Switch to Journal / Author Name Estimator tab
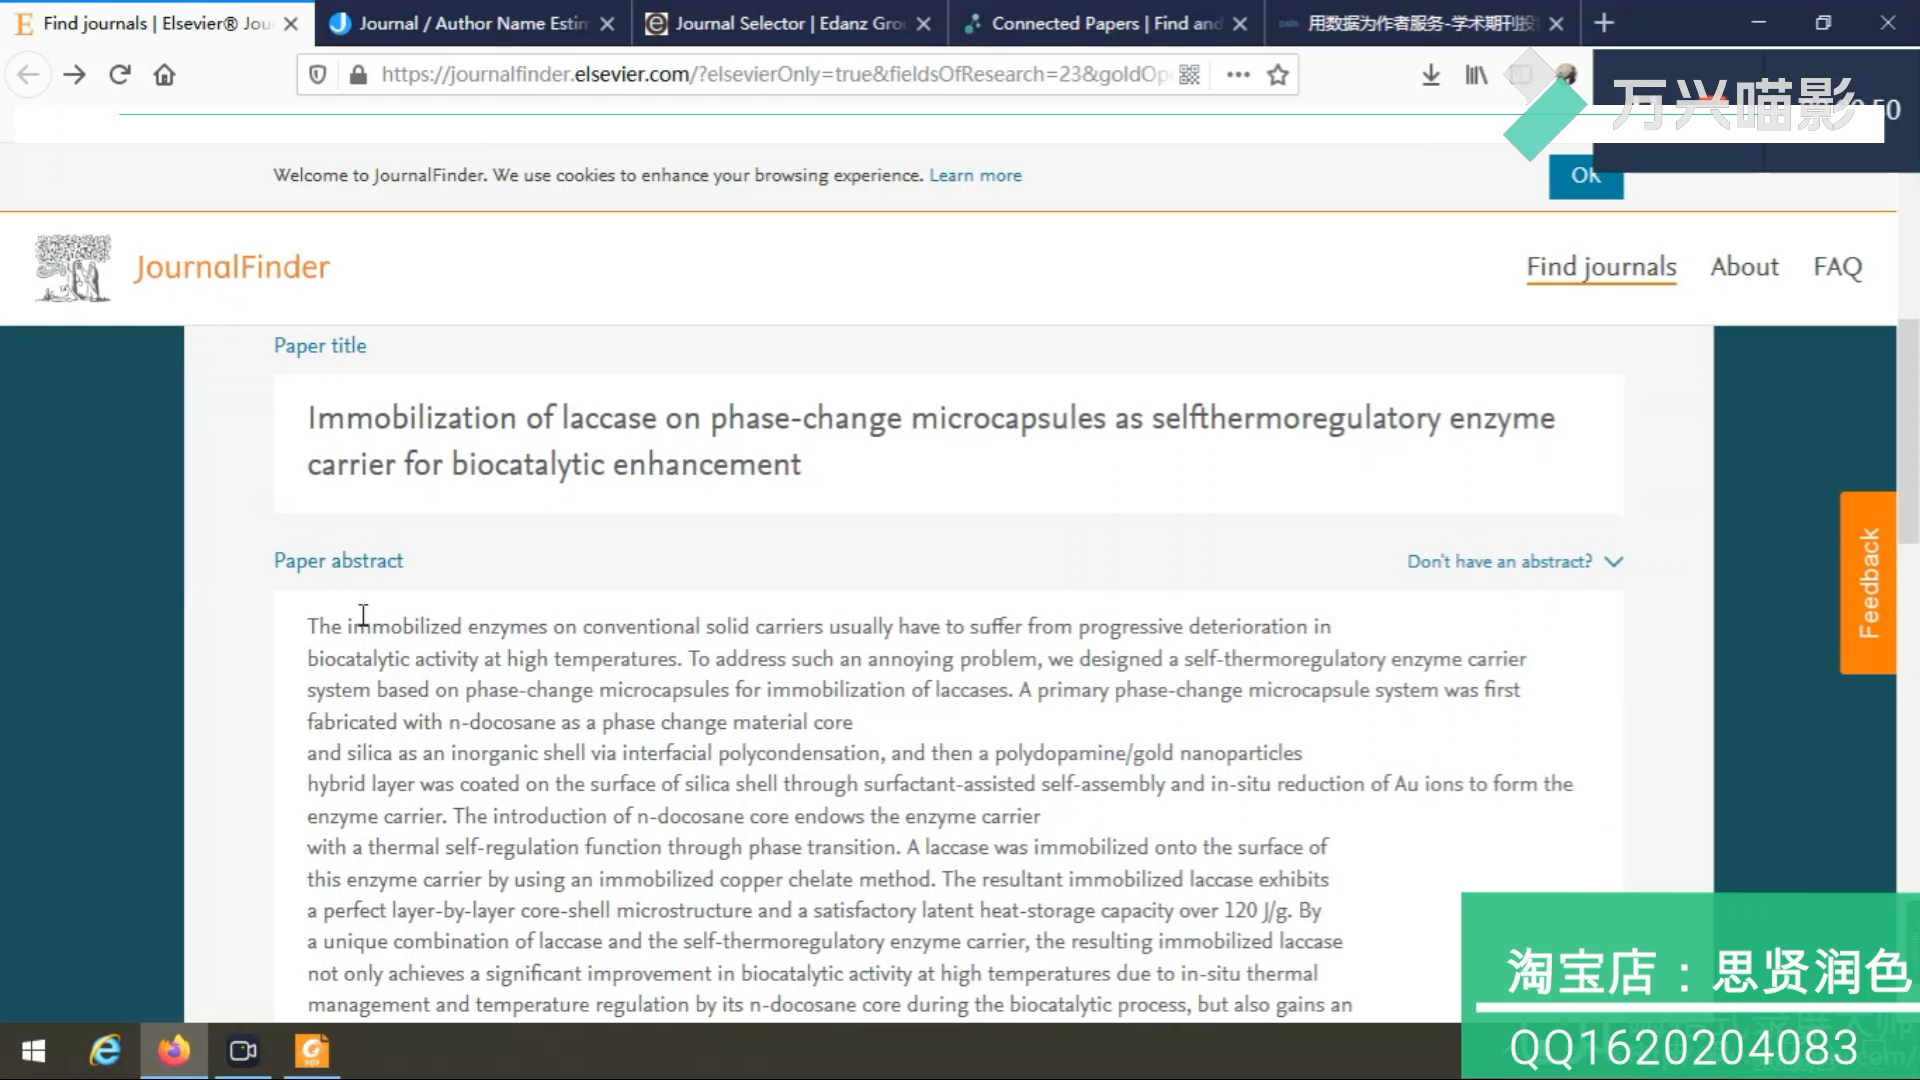Viewport: 1920px width, 1080px height. (x=472, y=23)
